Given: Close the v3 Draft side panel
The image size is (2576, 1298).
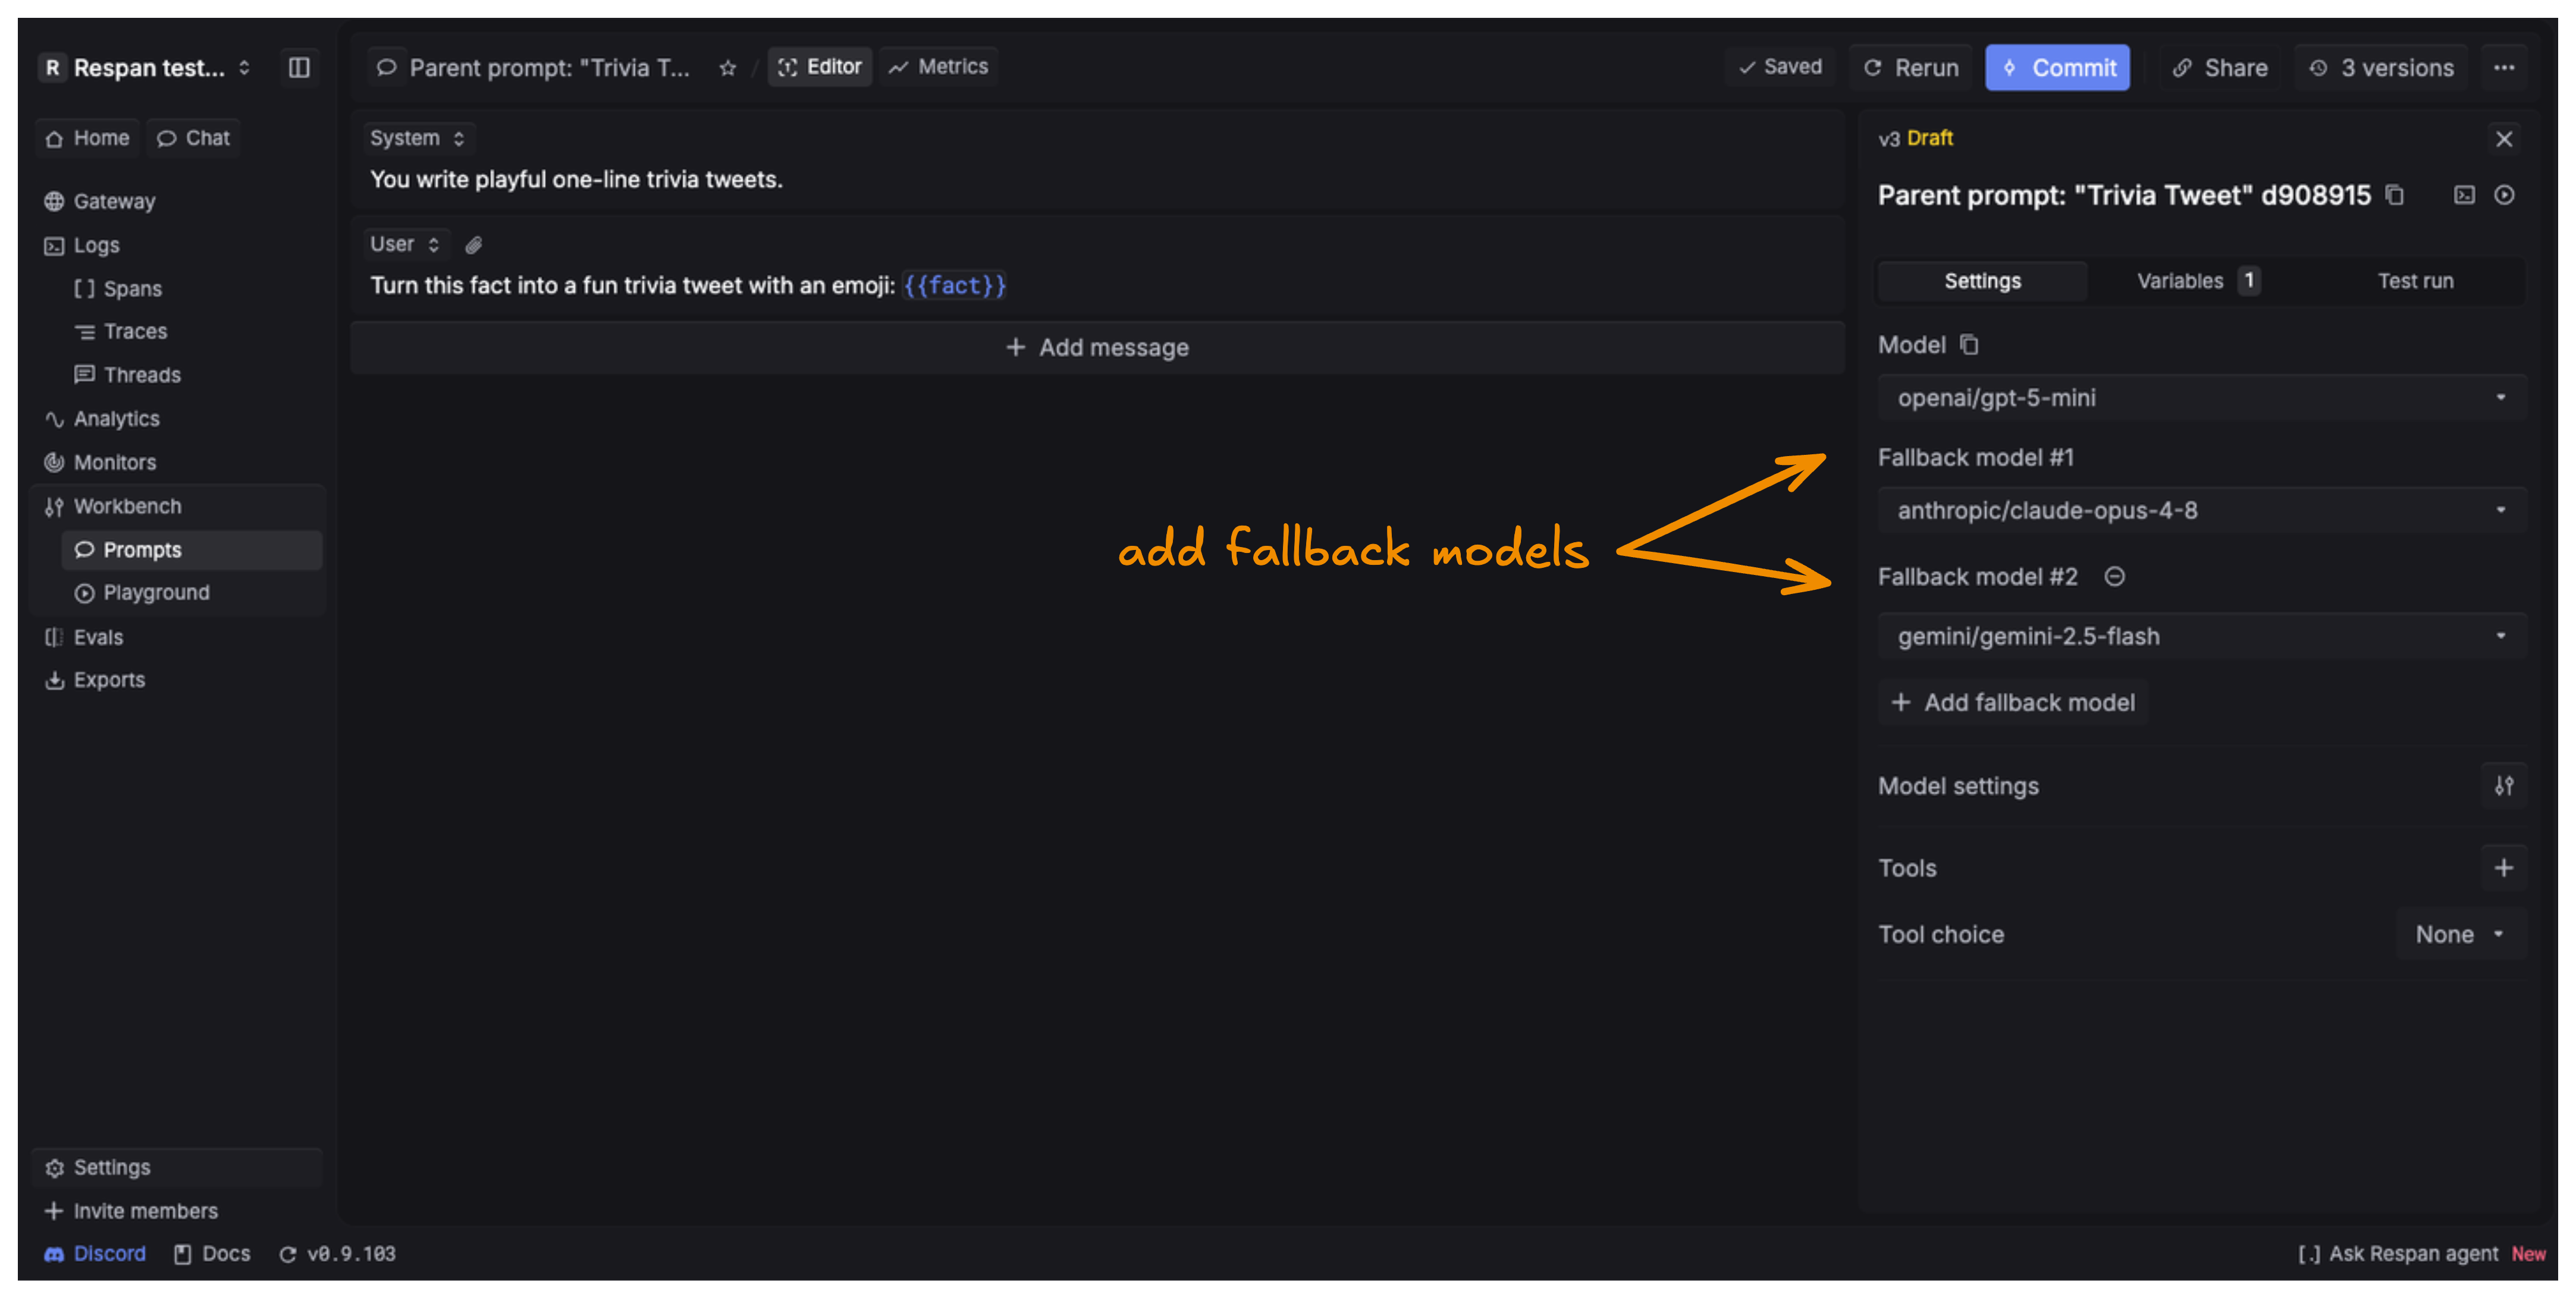Looking at the screenshot, I should click(x=2504, y=139).
